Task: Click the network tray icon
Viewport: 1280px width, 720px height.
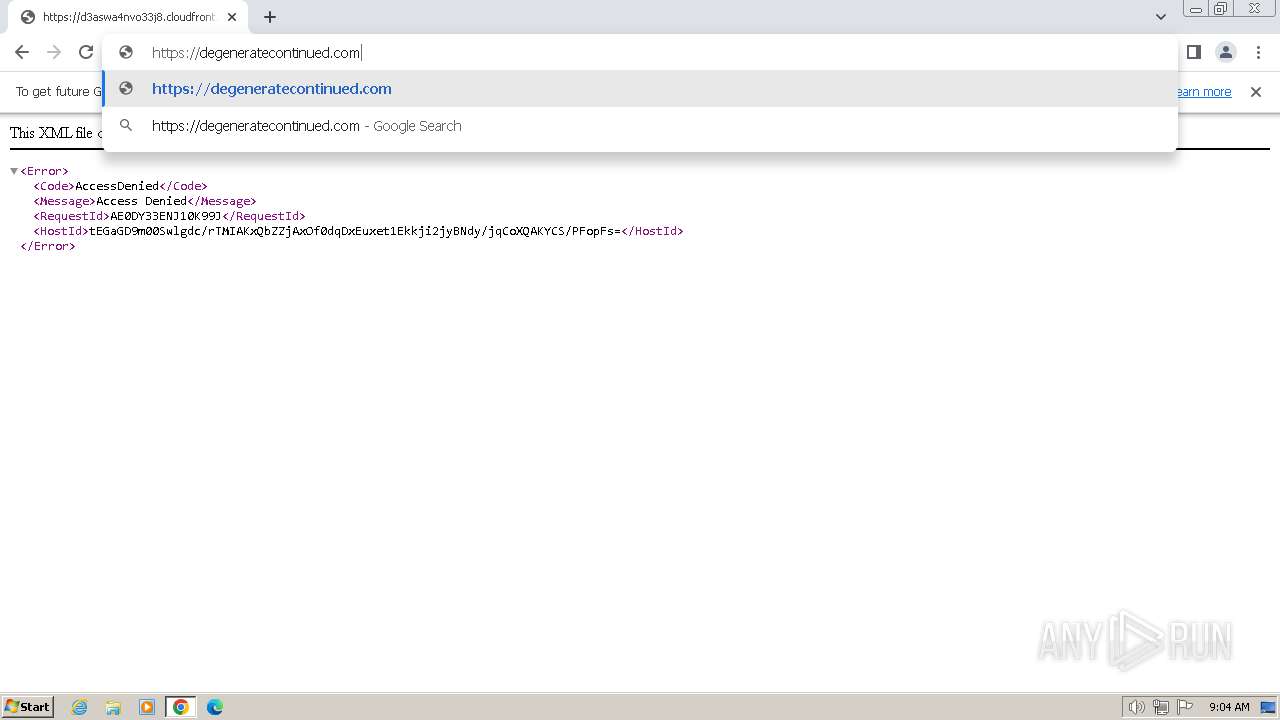Action: tap(1161, 707)
